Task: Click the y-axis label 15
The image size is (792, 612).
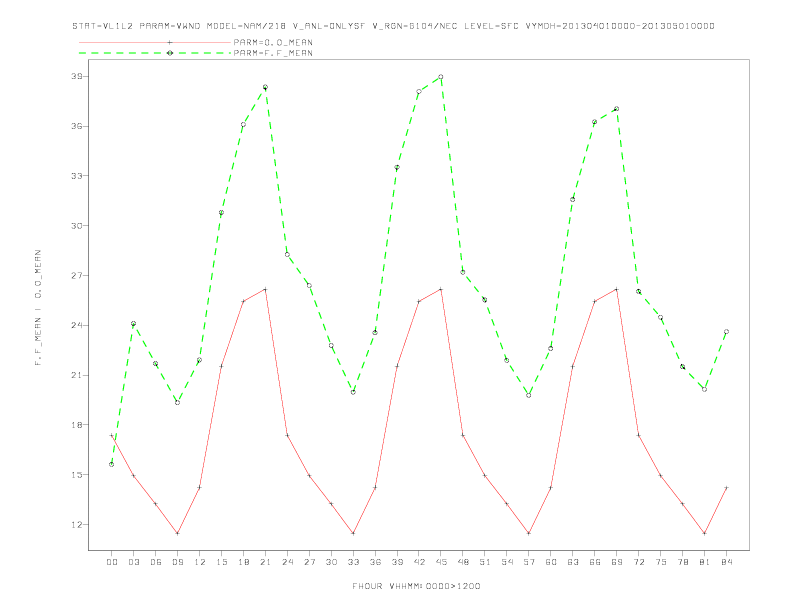Action: pos(77,475)
